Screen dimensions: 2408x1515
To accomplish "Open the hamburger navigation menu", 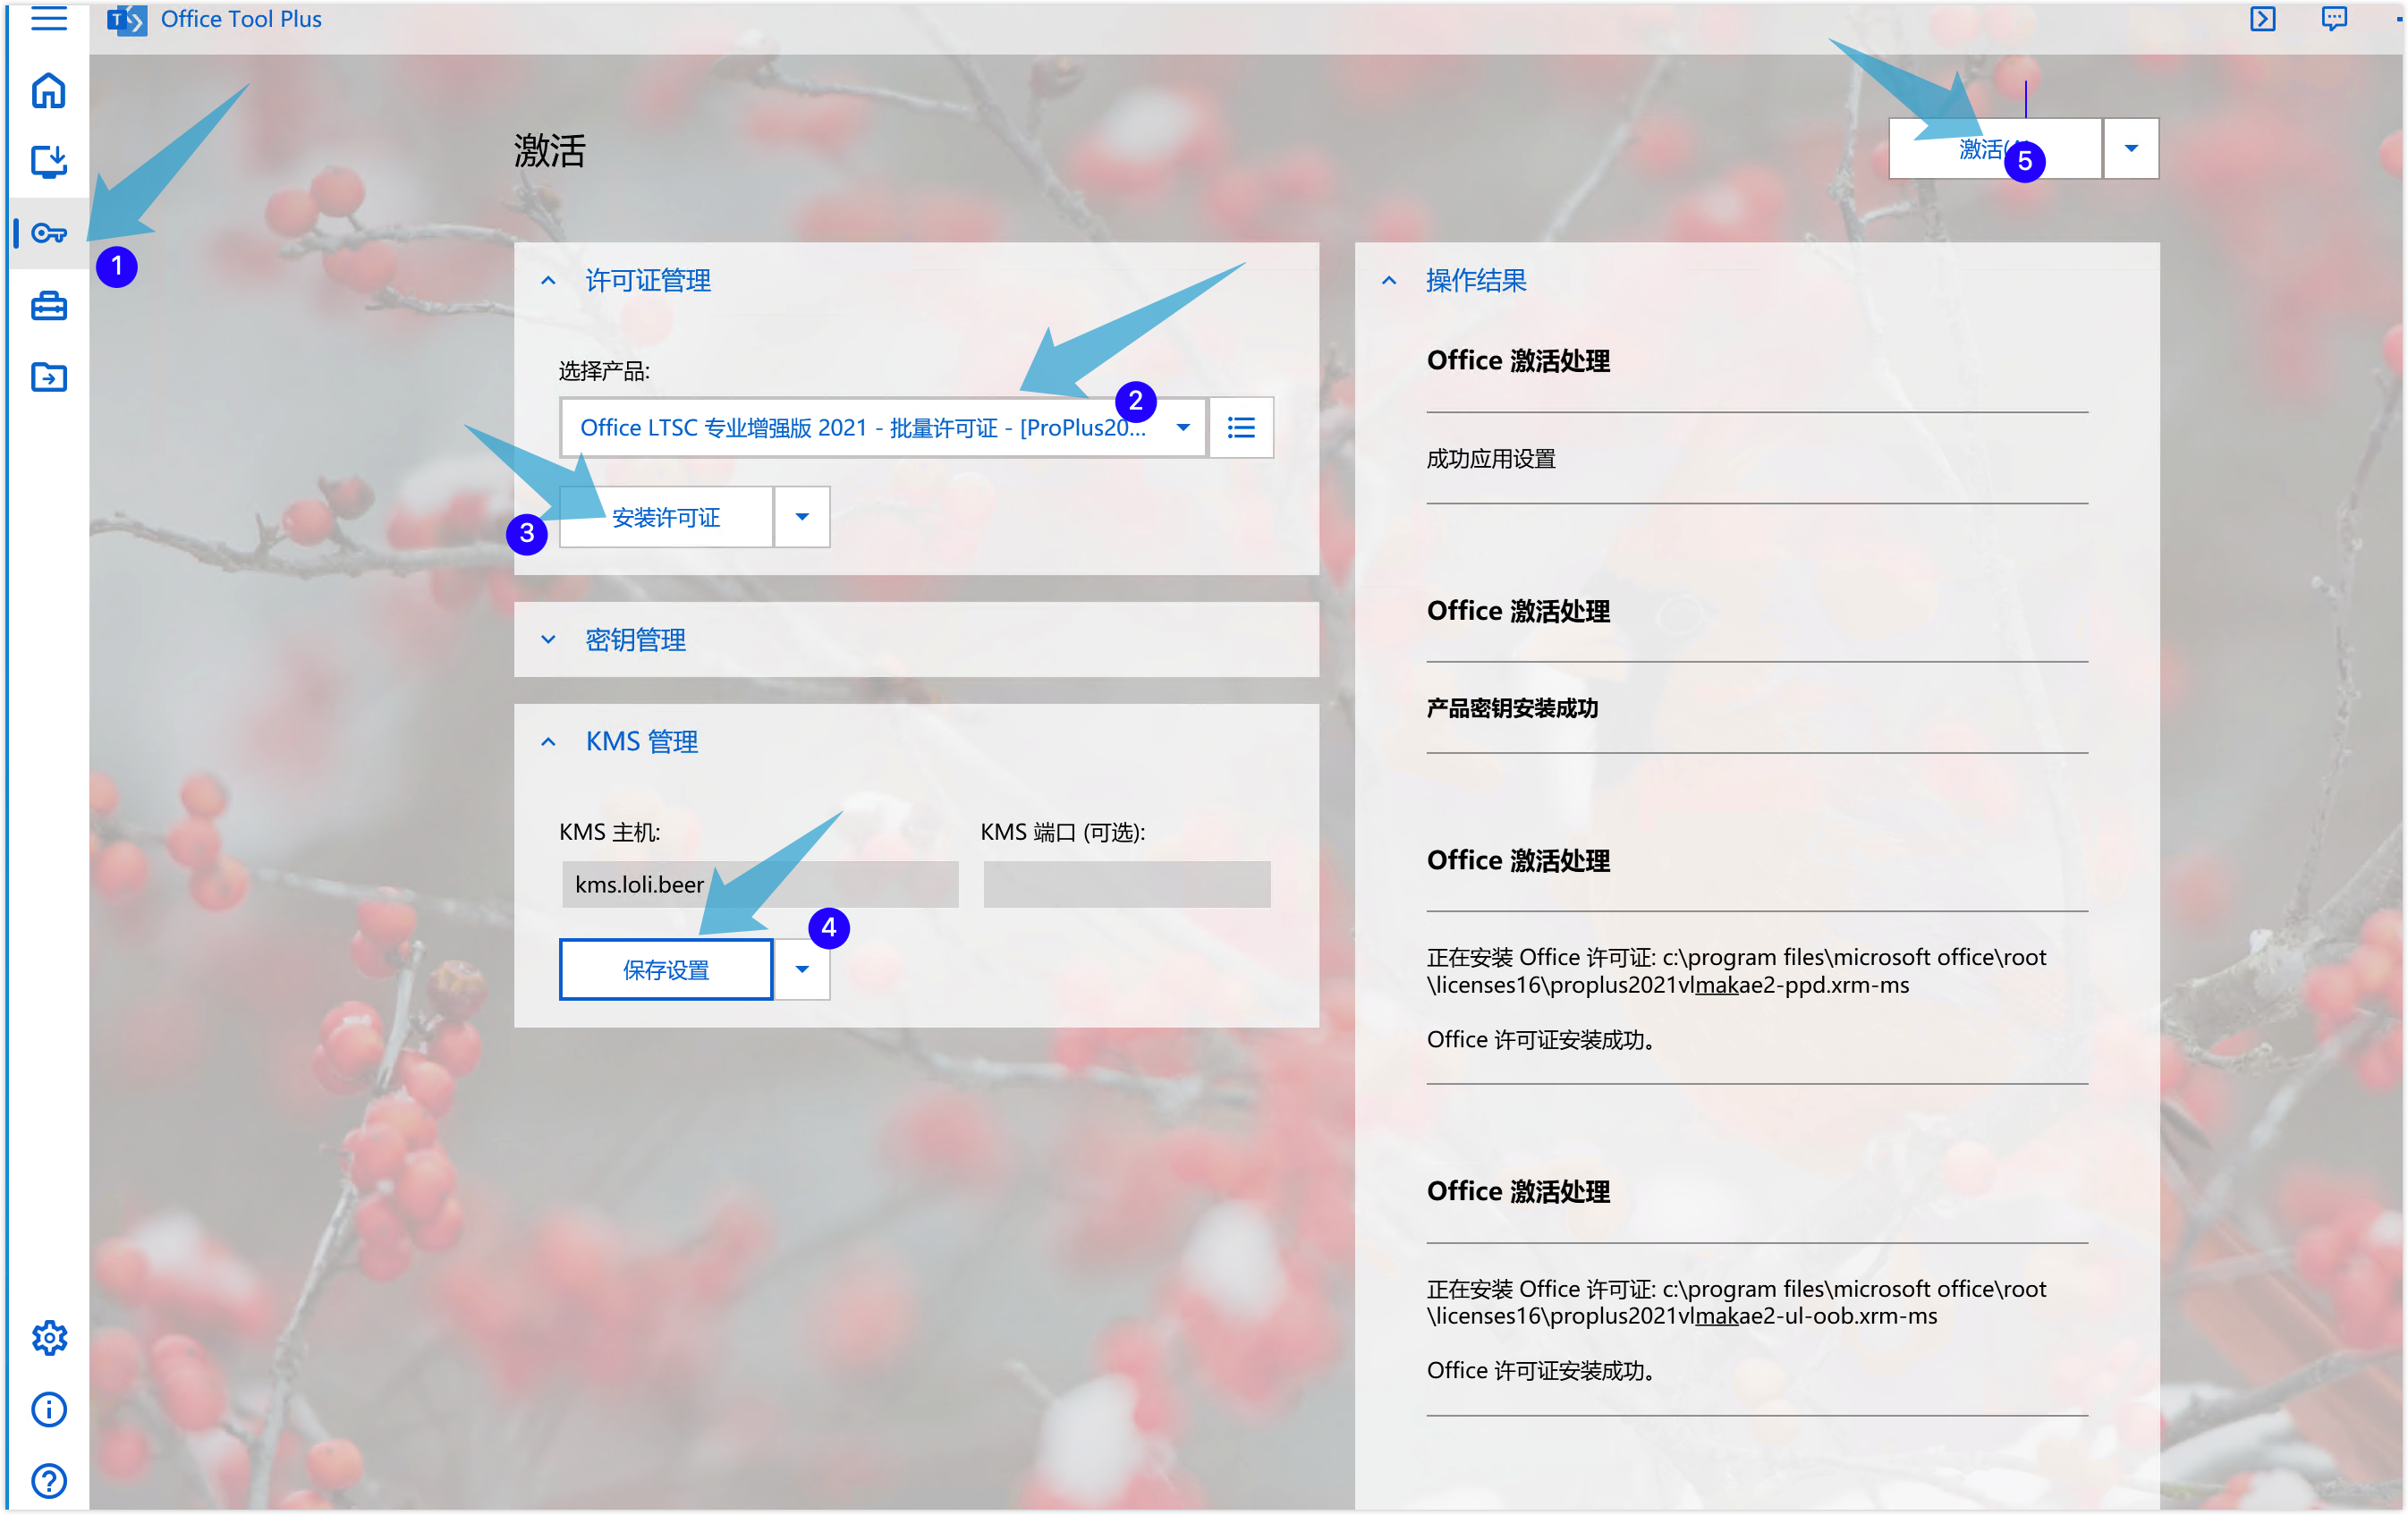I will click(x=48, y=18).
